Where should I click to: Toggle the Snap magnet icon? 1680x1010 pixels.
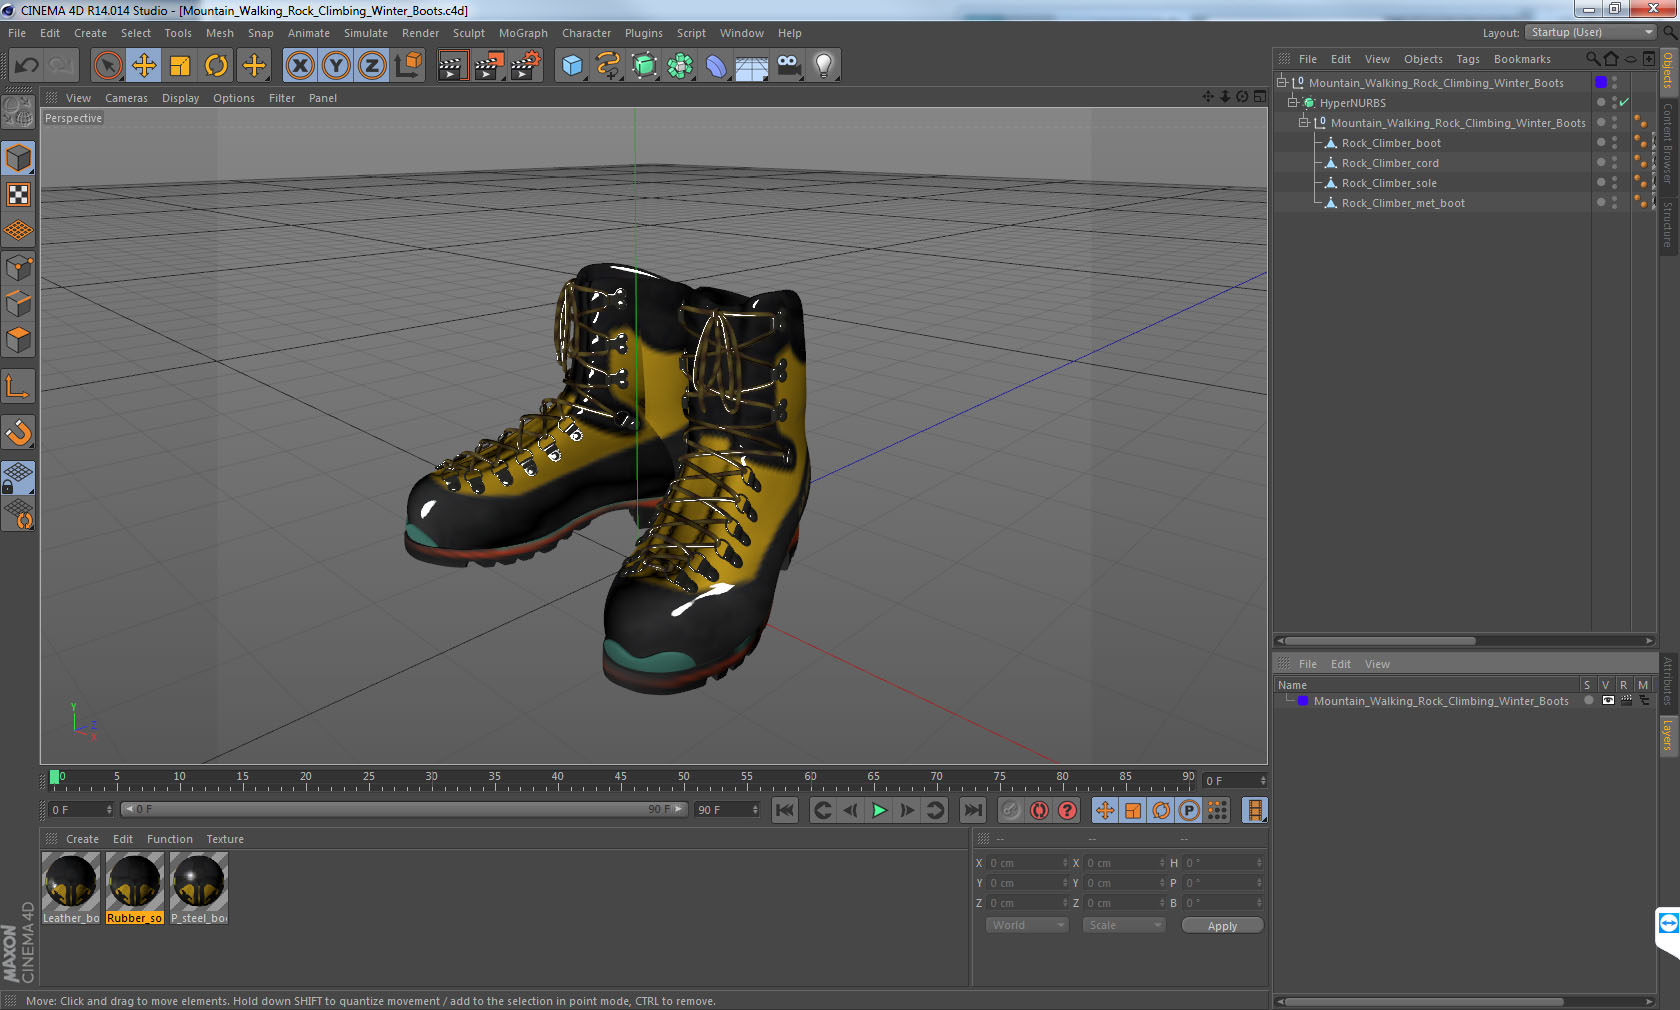tap(18, 432)
